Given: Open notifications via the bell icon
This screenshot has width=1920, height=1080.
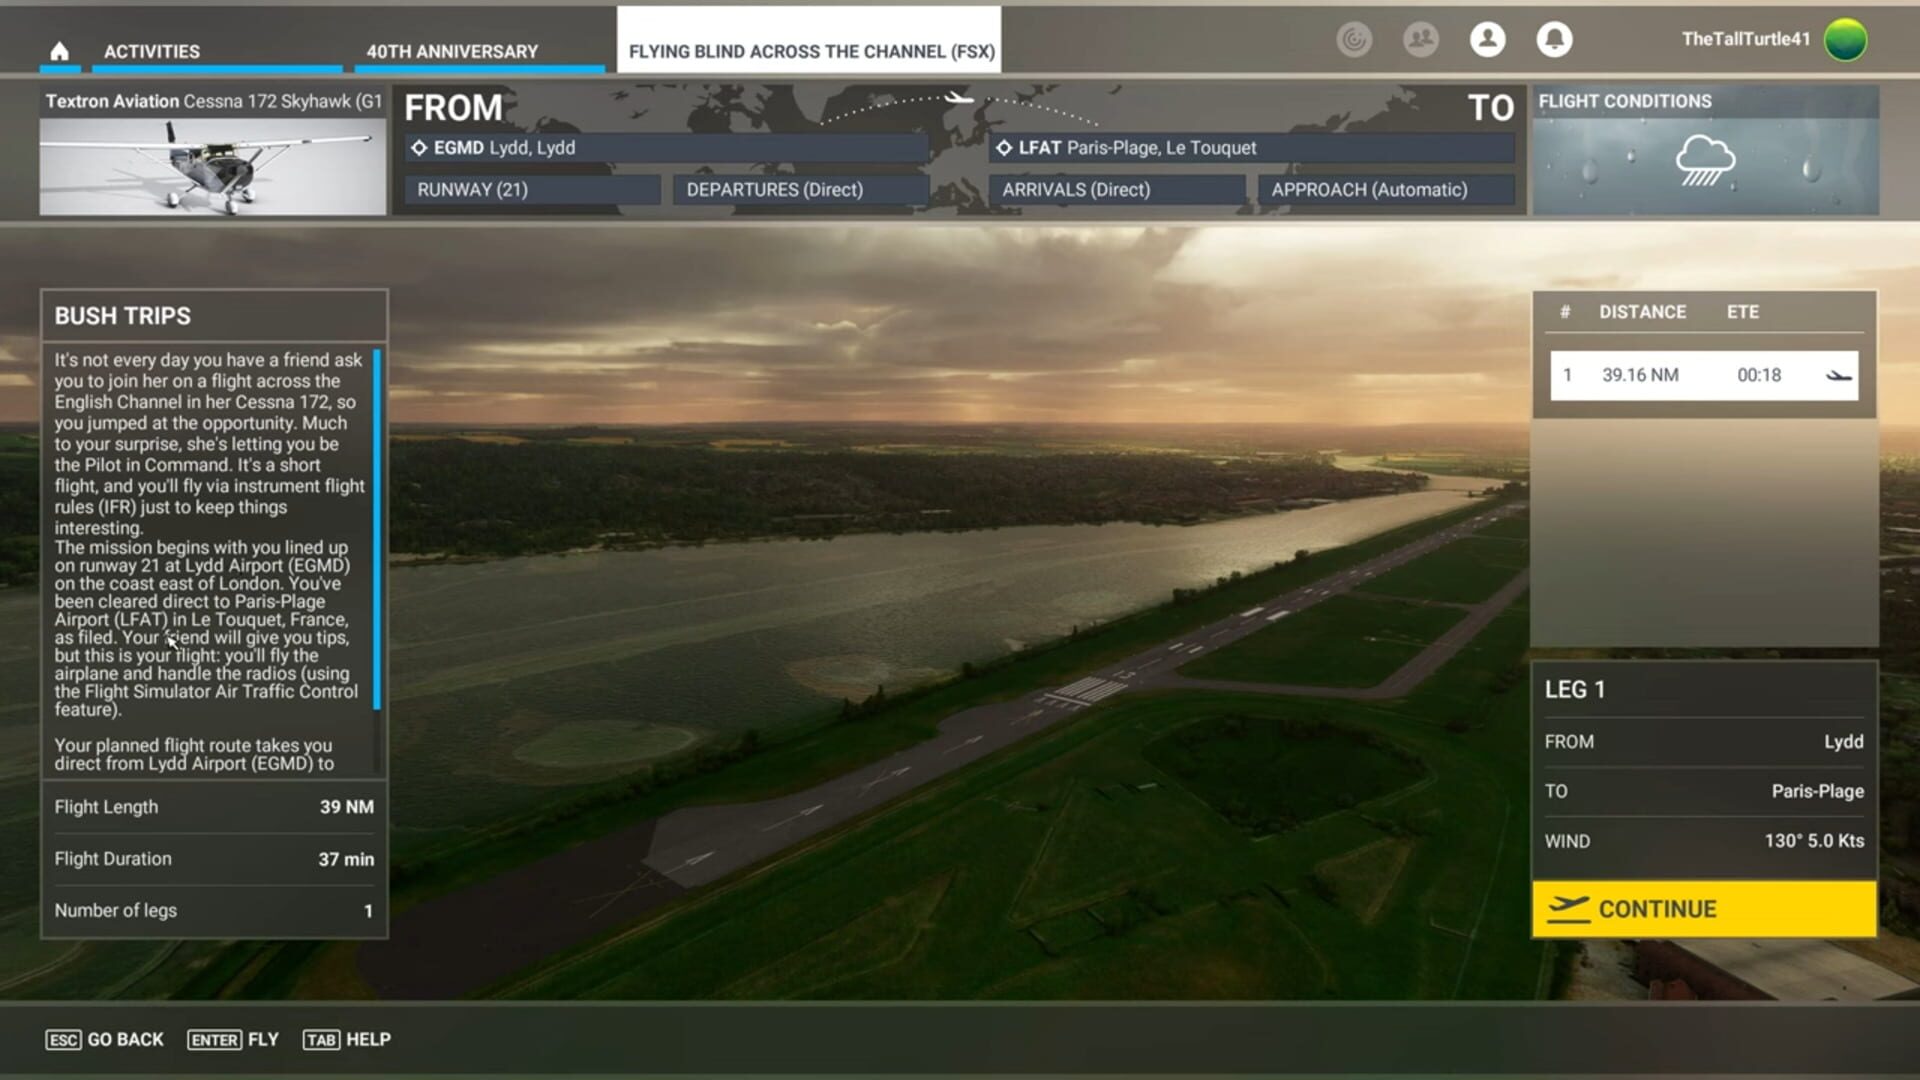Looking at the screenshot, I should click(1553, 41).
